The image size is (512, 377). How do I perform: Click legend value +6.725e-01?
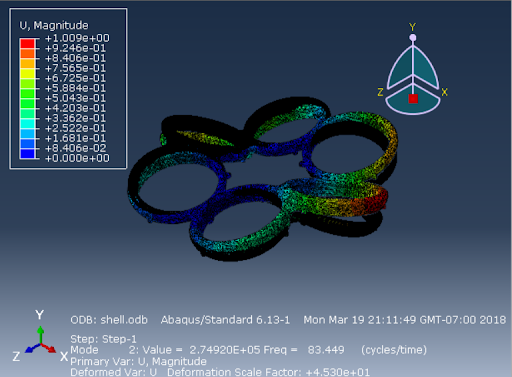click(75, 78)
